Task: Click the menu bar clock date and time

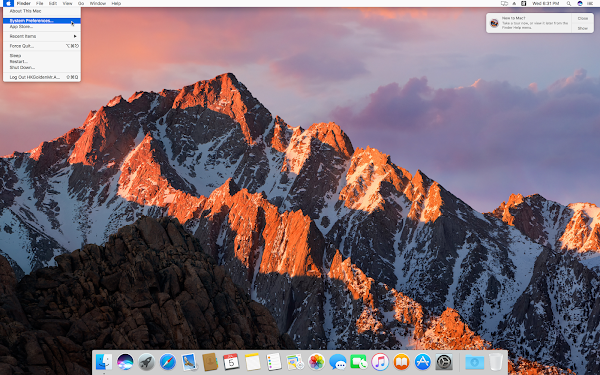Action: point(545,3)
